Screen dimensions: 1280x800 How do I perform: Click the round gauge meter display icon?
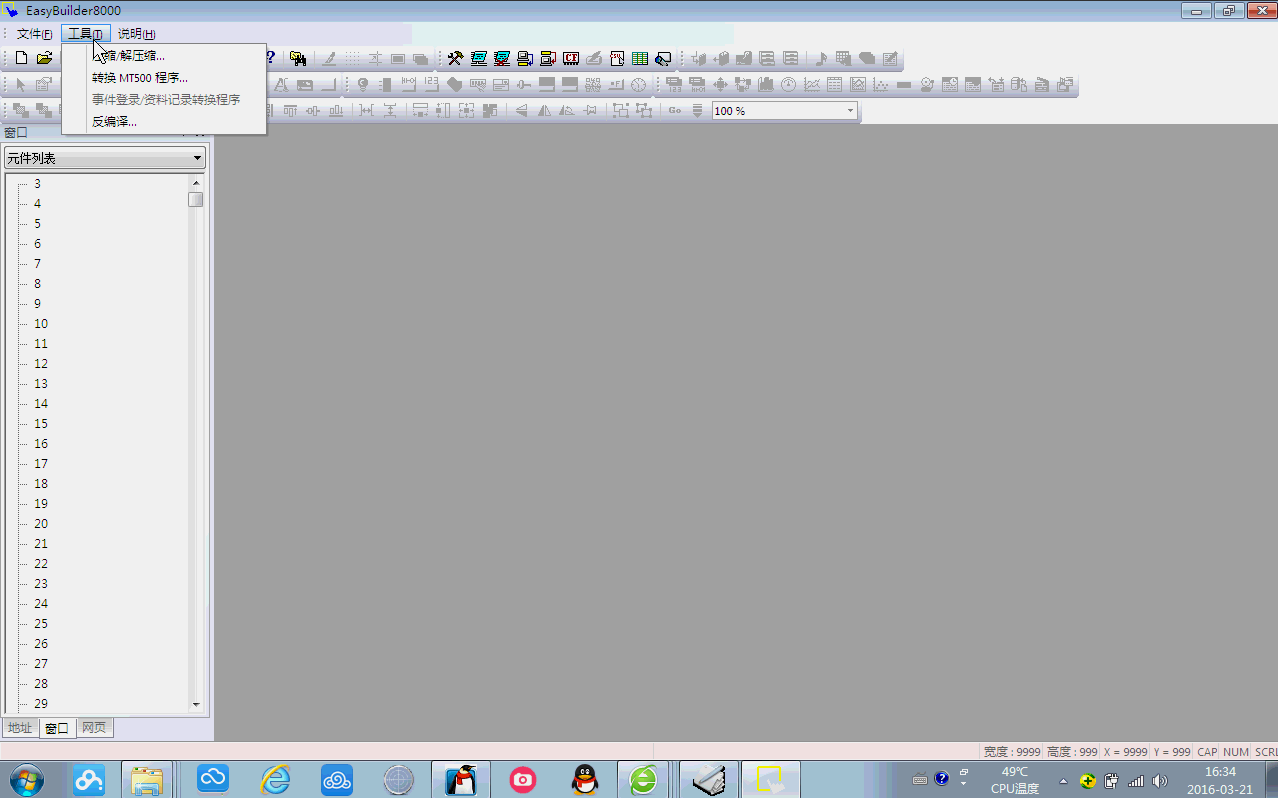tap(789, 85)
